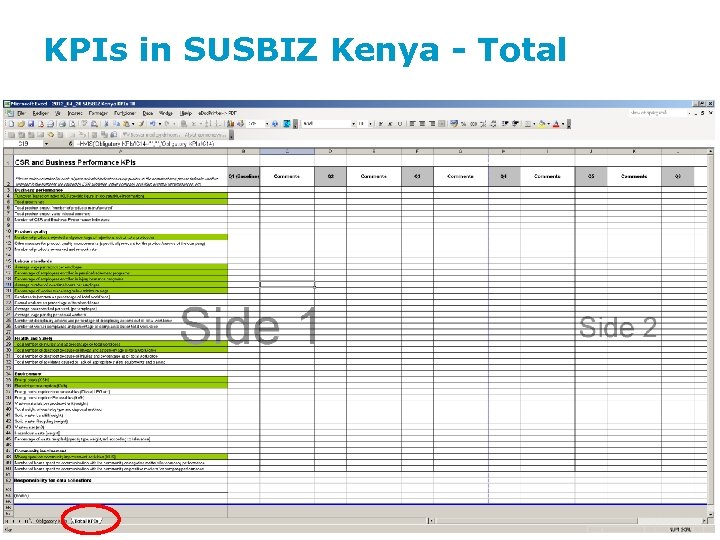Click the horizontal scrollbar at bottom
Image resolution: width=720 pixels, height=540 pixels.
[x=567, y=521]
